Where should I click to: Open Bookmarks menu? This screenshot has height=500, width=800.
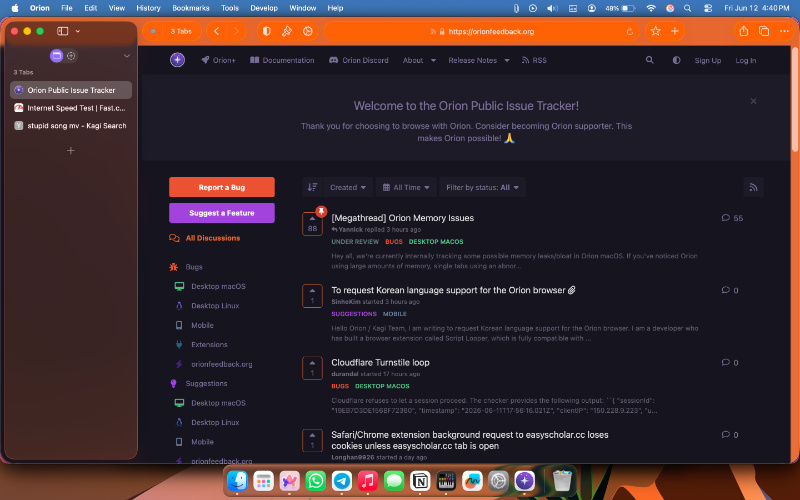click(x=191, y=8)
